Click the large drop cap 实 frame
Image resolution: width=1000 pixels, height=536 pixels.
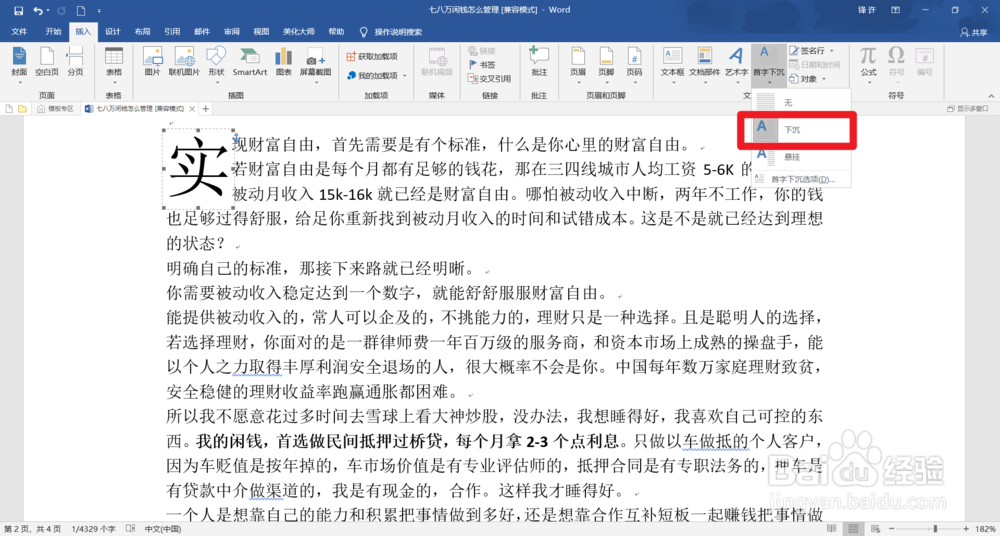coord(198,169)
